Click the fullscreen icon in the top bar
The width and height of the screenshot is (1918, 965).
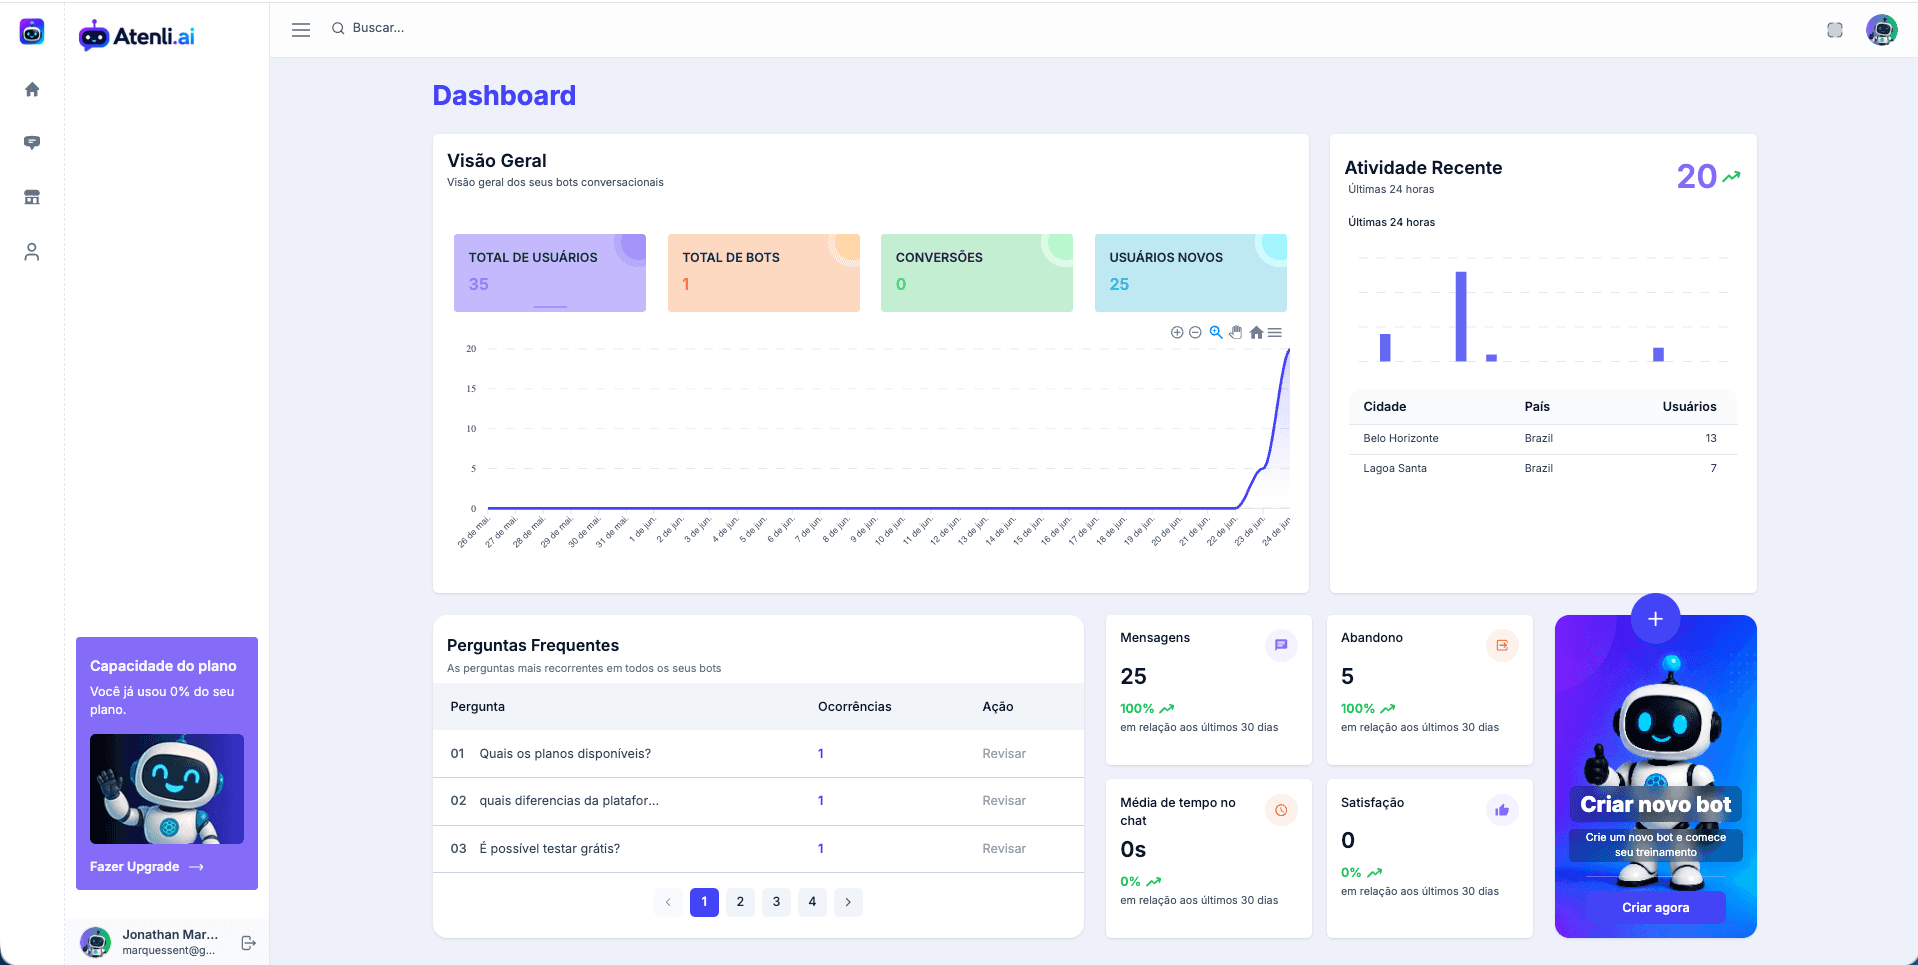click(1835, 30)
